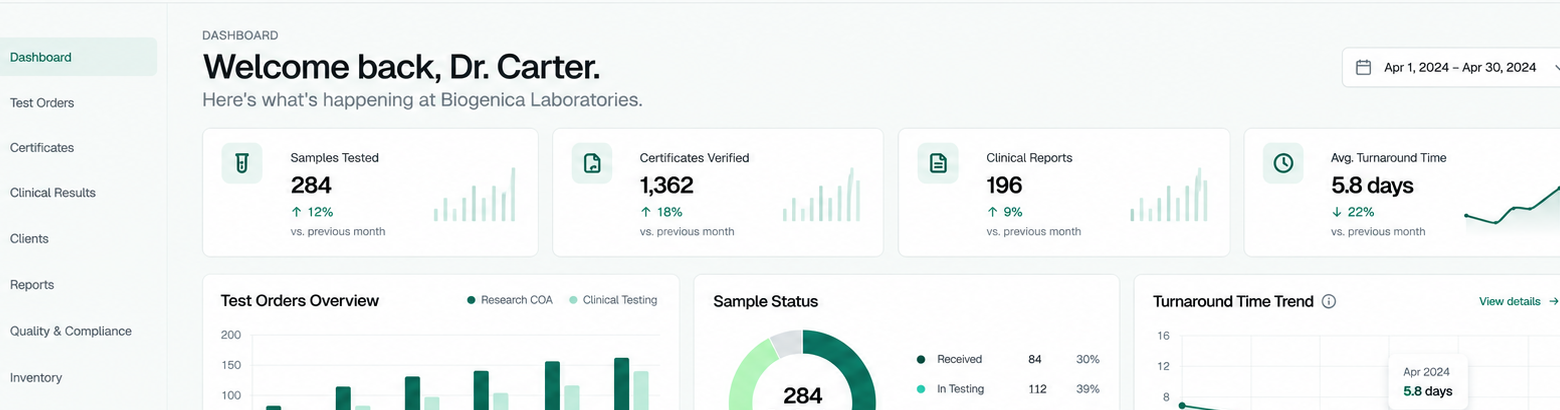Click the Welcome back, Dr. Carter heading
The height and width of the screenshot is (410, 1560).
[x=401, y=67]
